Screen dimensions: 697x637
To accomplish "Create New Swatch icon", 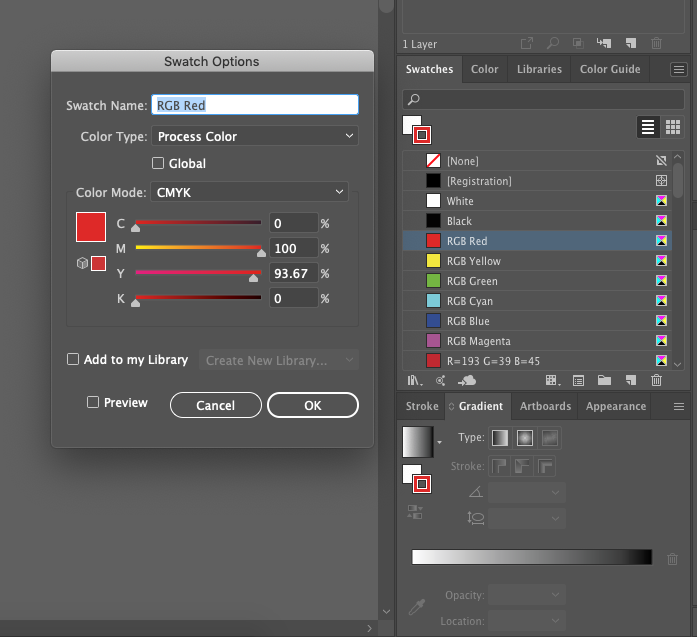I will pos(631,381).
